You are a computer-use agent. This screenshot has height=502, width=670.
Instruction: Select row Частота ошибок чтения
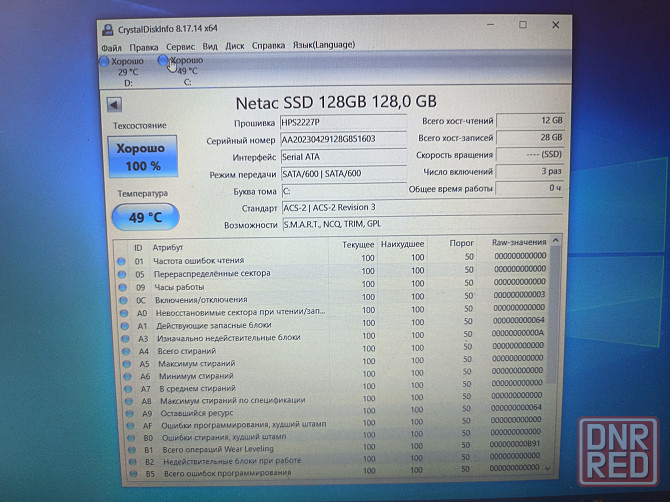coord(332,258)
